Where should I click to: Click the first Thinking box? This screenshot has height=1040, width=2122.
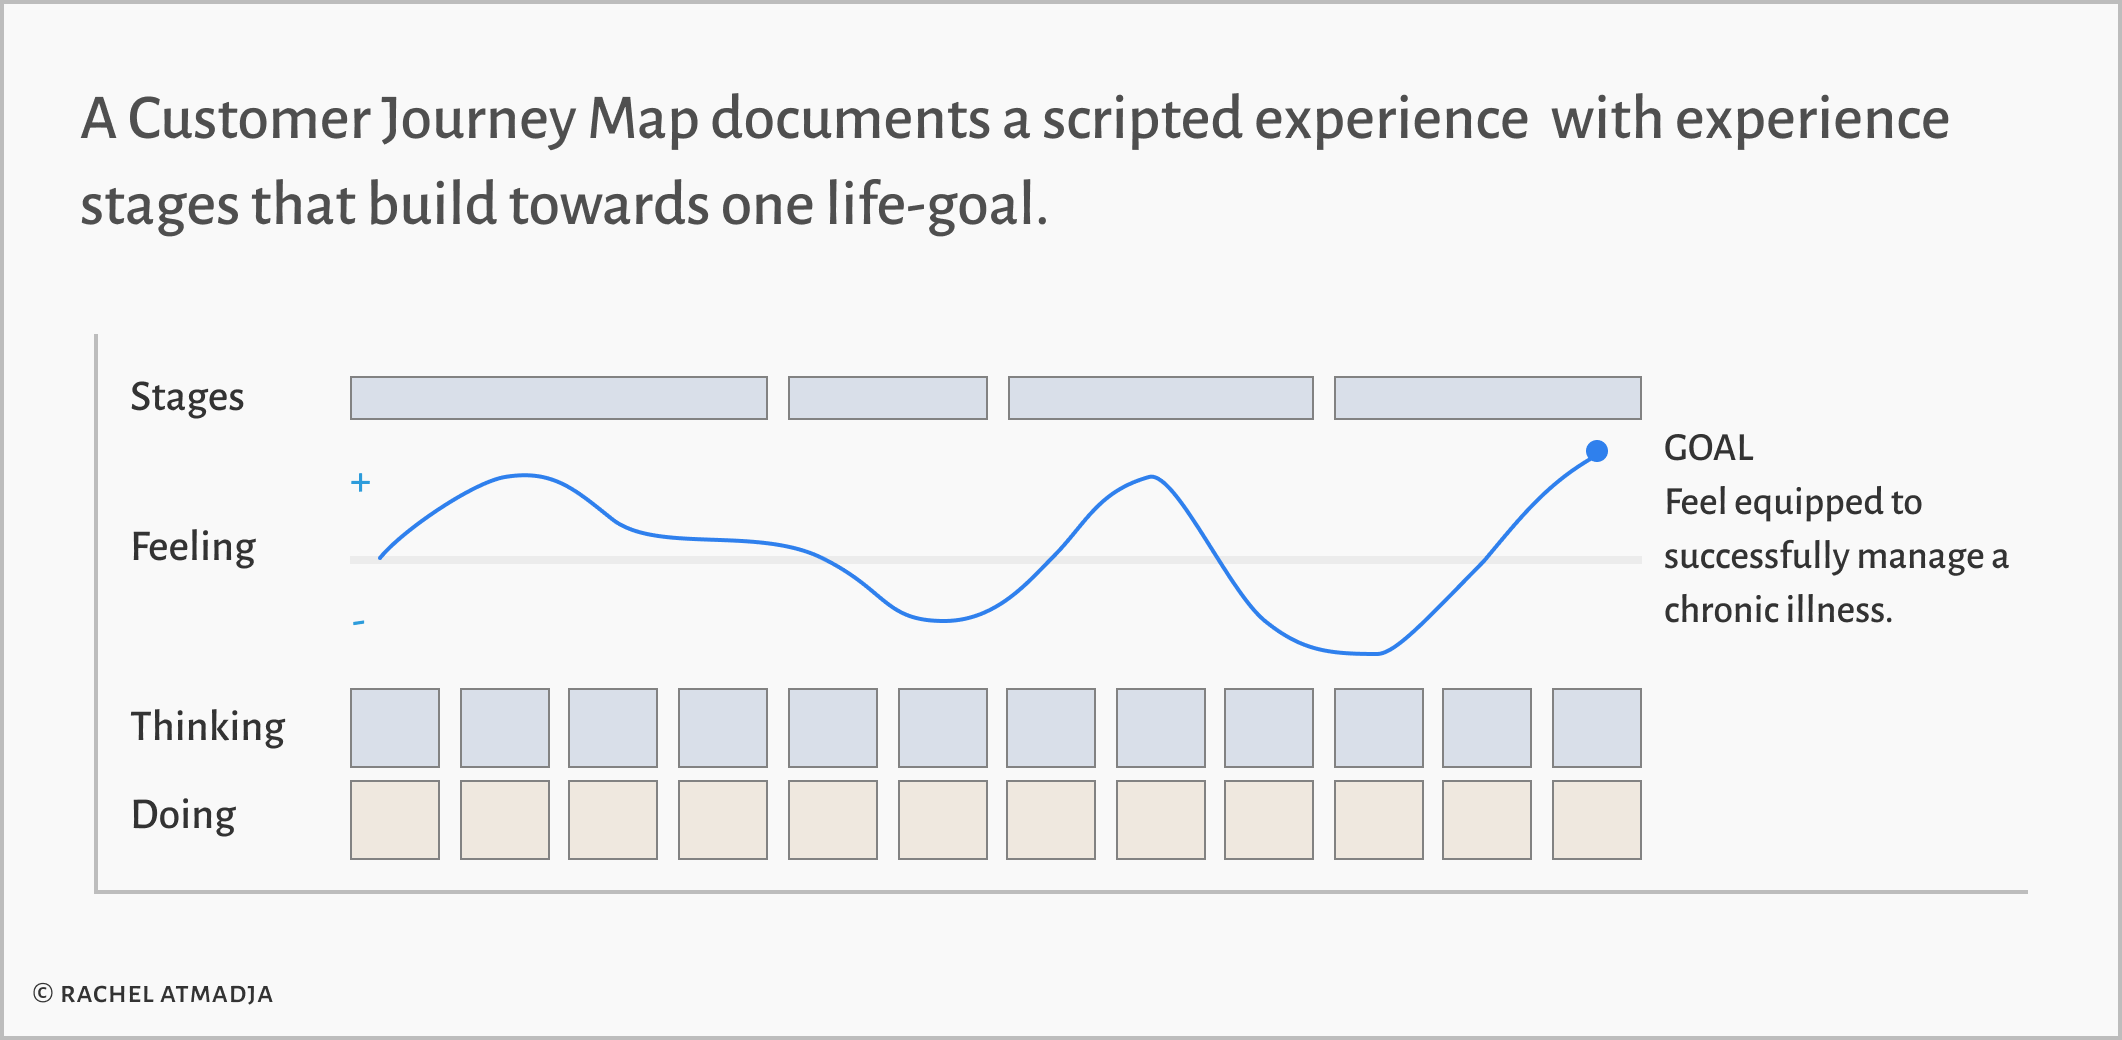[x=395, y=728]
